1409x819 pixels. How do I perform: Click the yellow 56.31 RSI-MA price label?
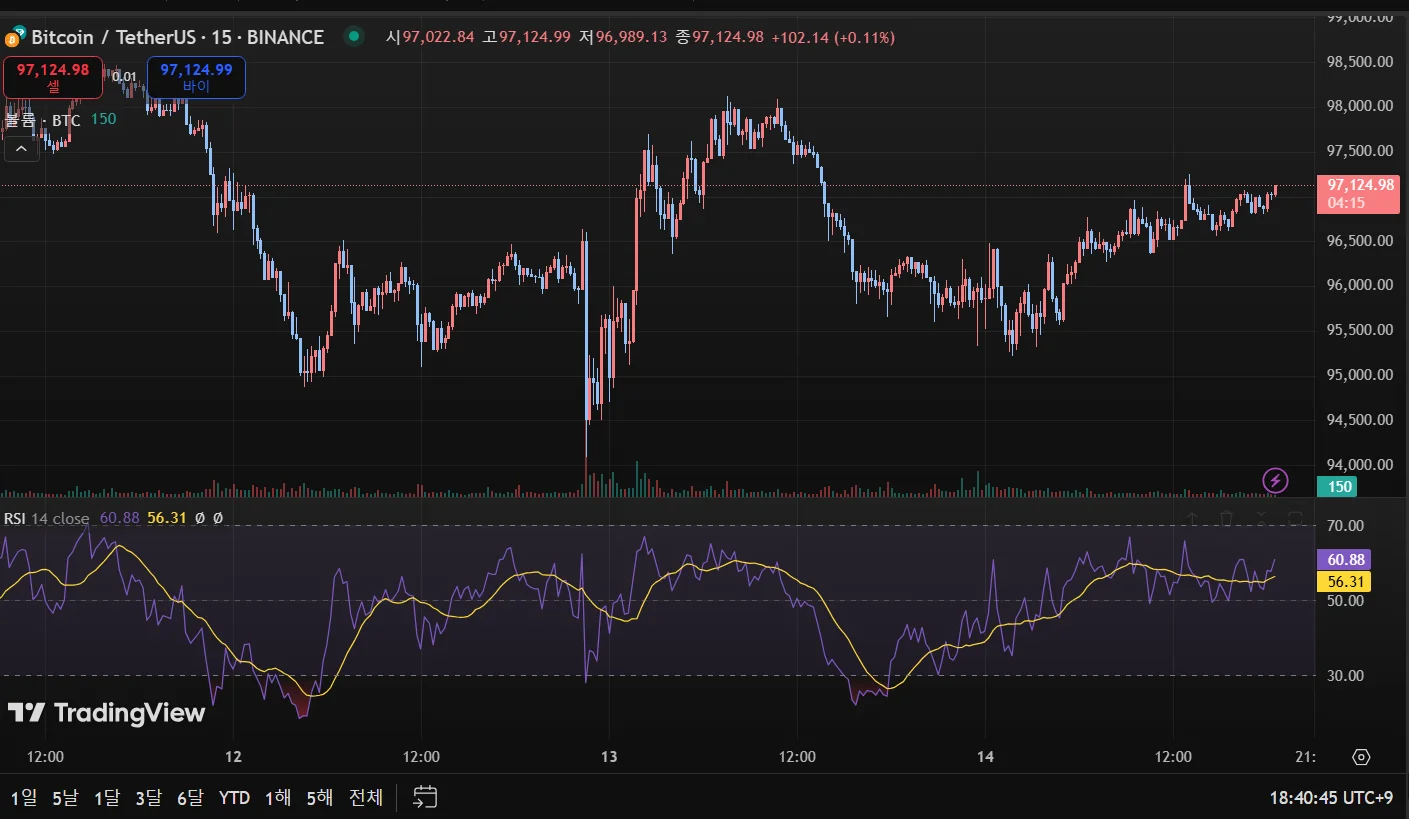1344,582
